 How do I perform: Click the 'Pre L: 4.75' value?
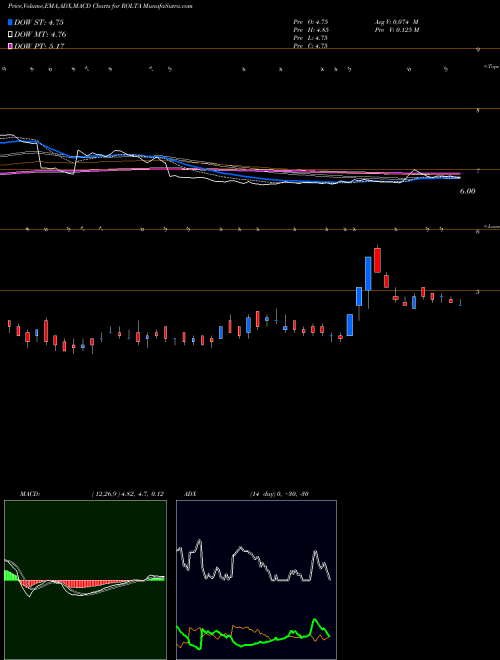tap(311, 38)
